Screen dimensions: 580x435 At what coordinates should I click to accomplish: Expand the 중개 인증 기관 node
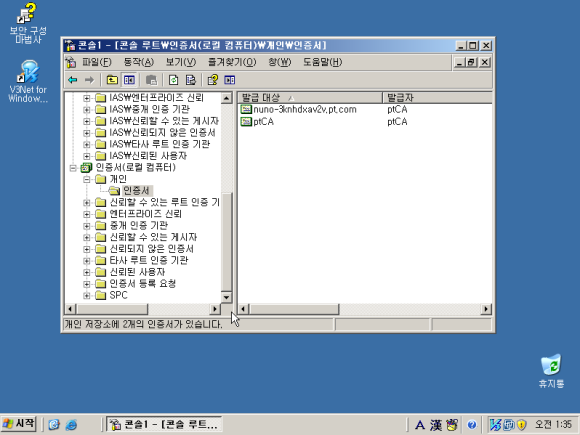point(87,226)
